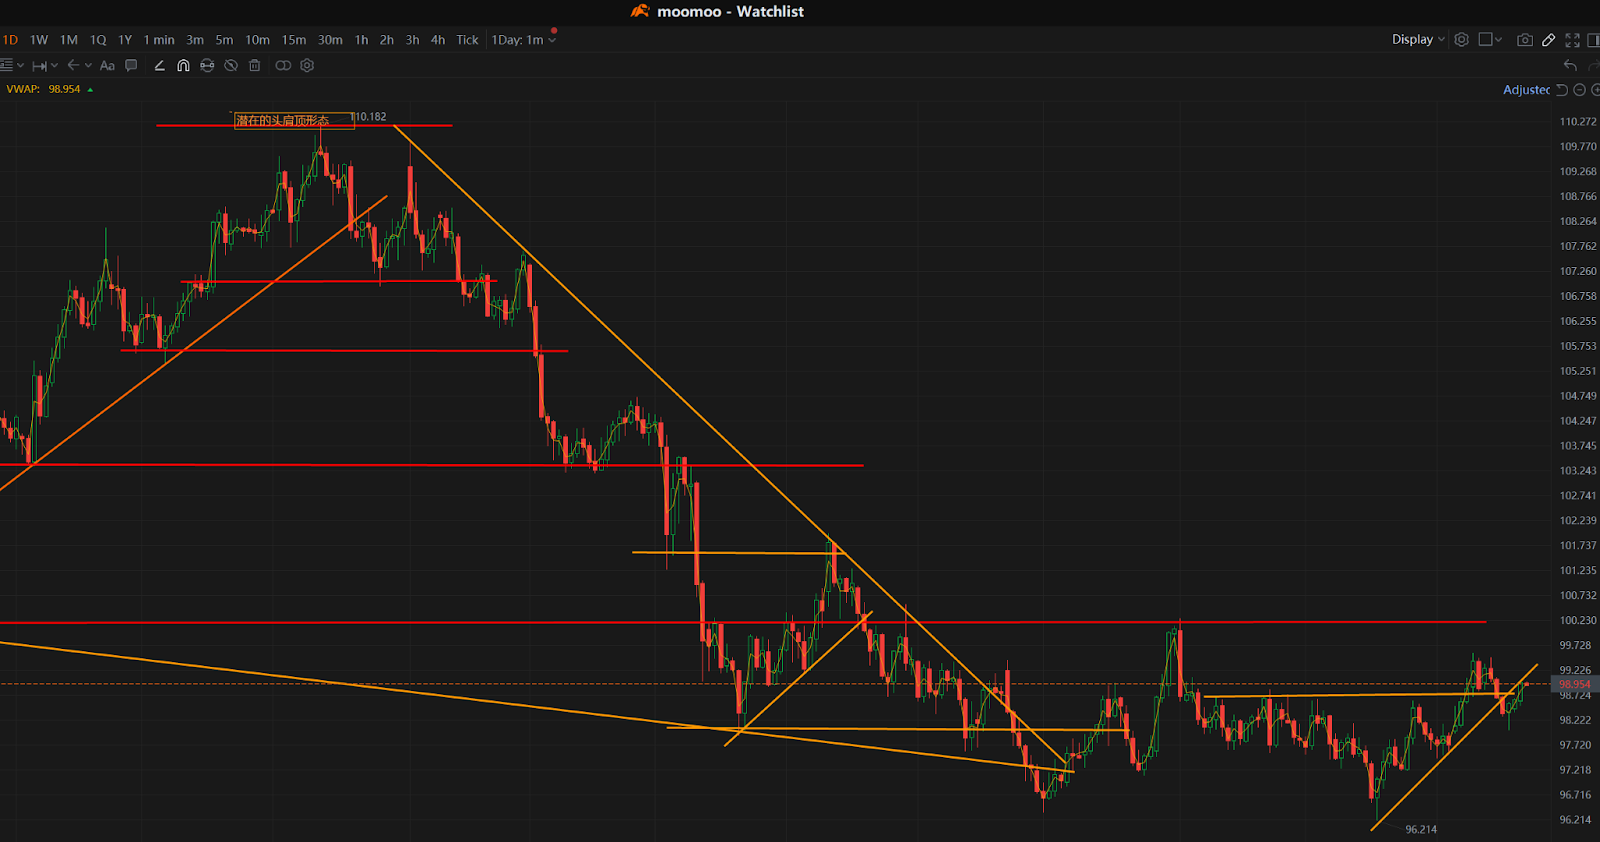The image size is (1600, 842).
Task: Select the Chinese head-and-shoulders text annotation
Action: pos(294,120)
